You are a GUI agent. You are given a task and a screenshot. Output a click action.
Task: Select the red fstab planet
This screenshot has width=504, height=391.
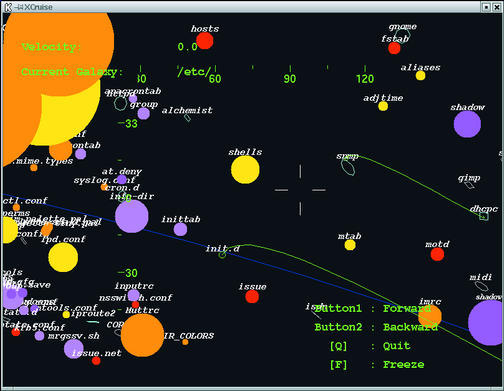pos(394,48)
